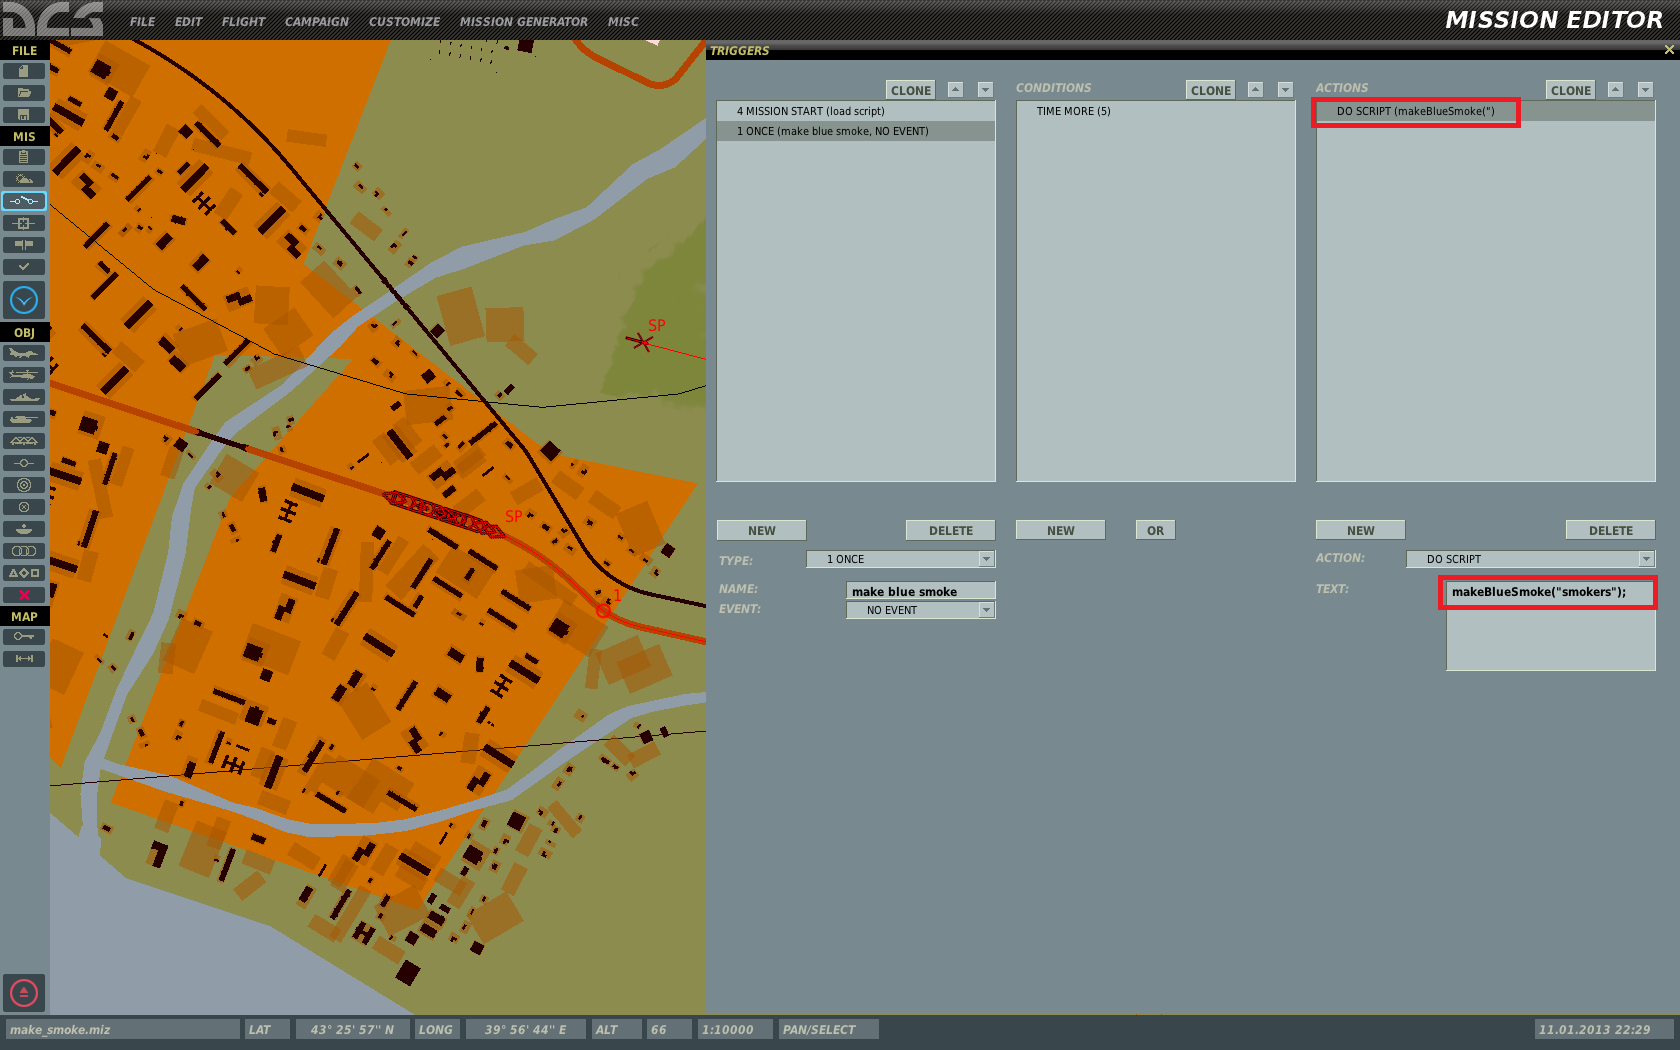Viewport: 1680px width, 1050px height.
Task: Open the MISSION GENERATOR menu
Action: (523, 21)
